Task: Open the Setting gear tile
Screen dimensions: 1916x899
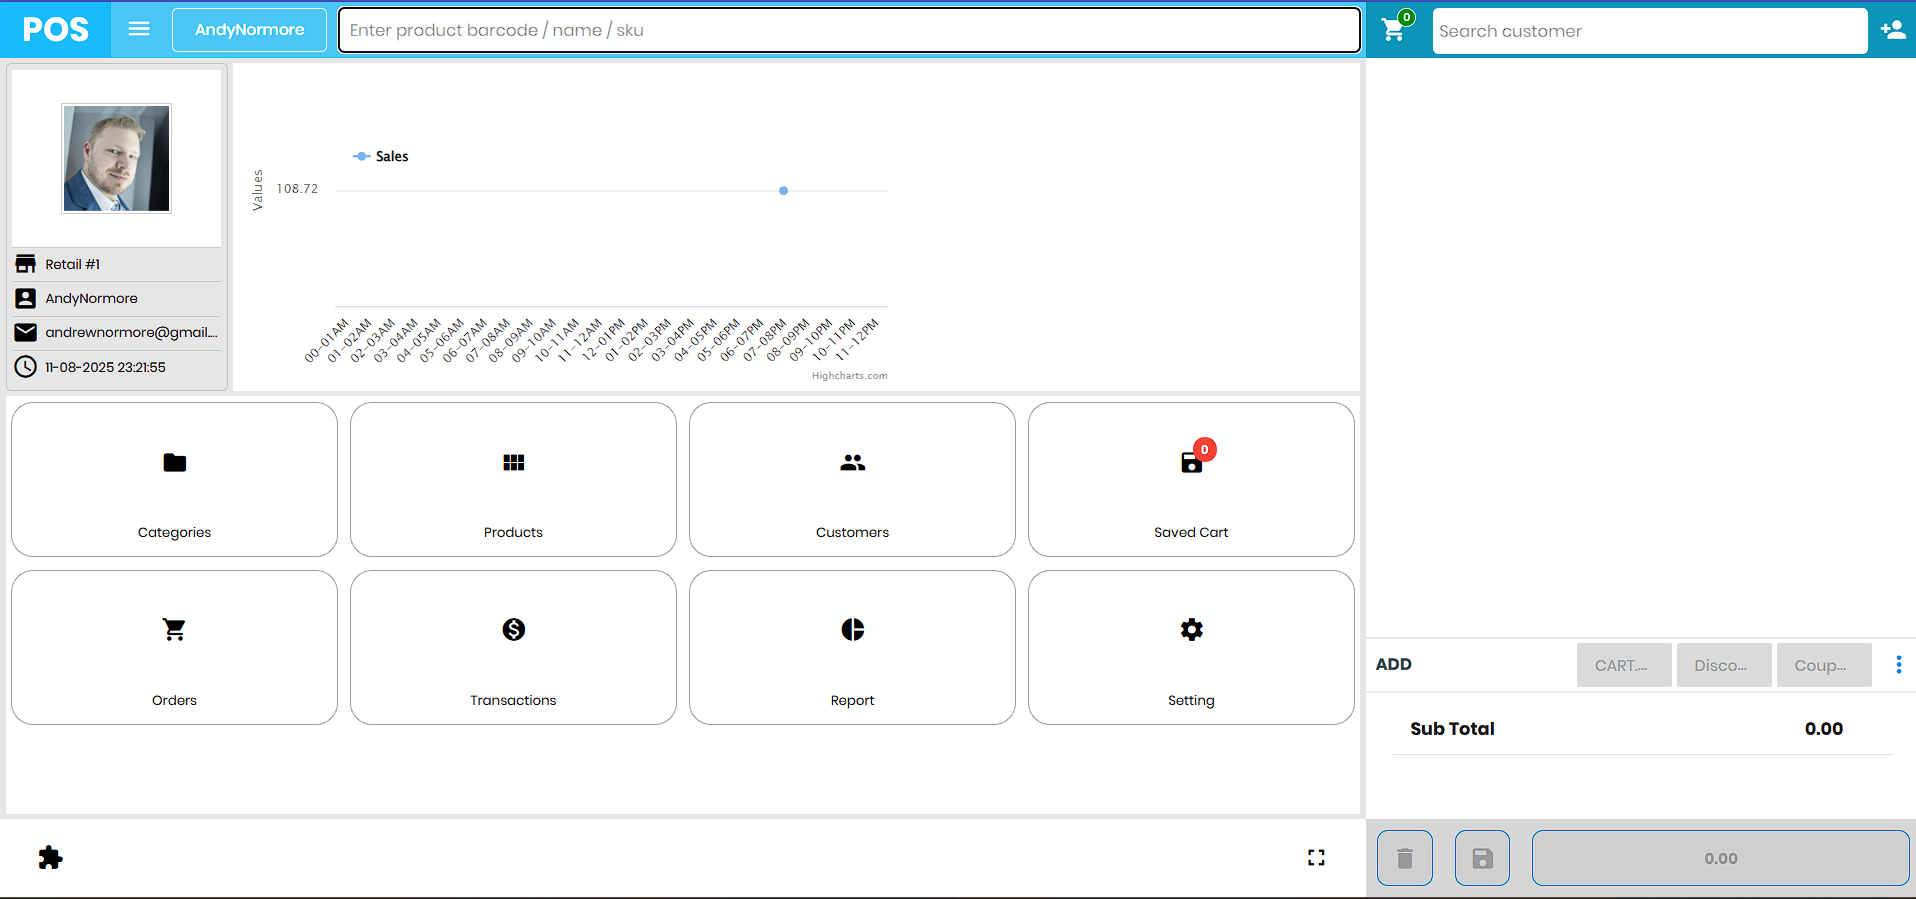Action: pyautogui.click(x=1191, y=648)
